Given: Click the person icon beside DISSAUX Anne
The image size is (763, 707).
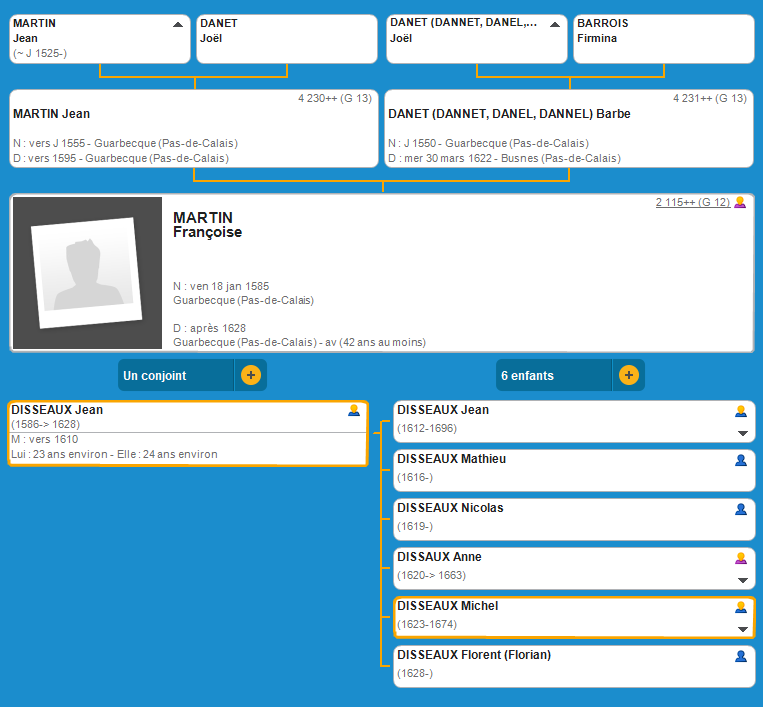Looking at the screenshot, I should click(x=741, y=558).
